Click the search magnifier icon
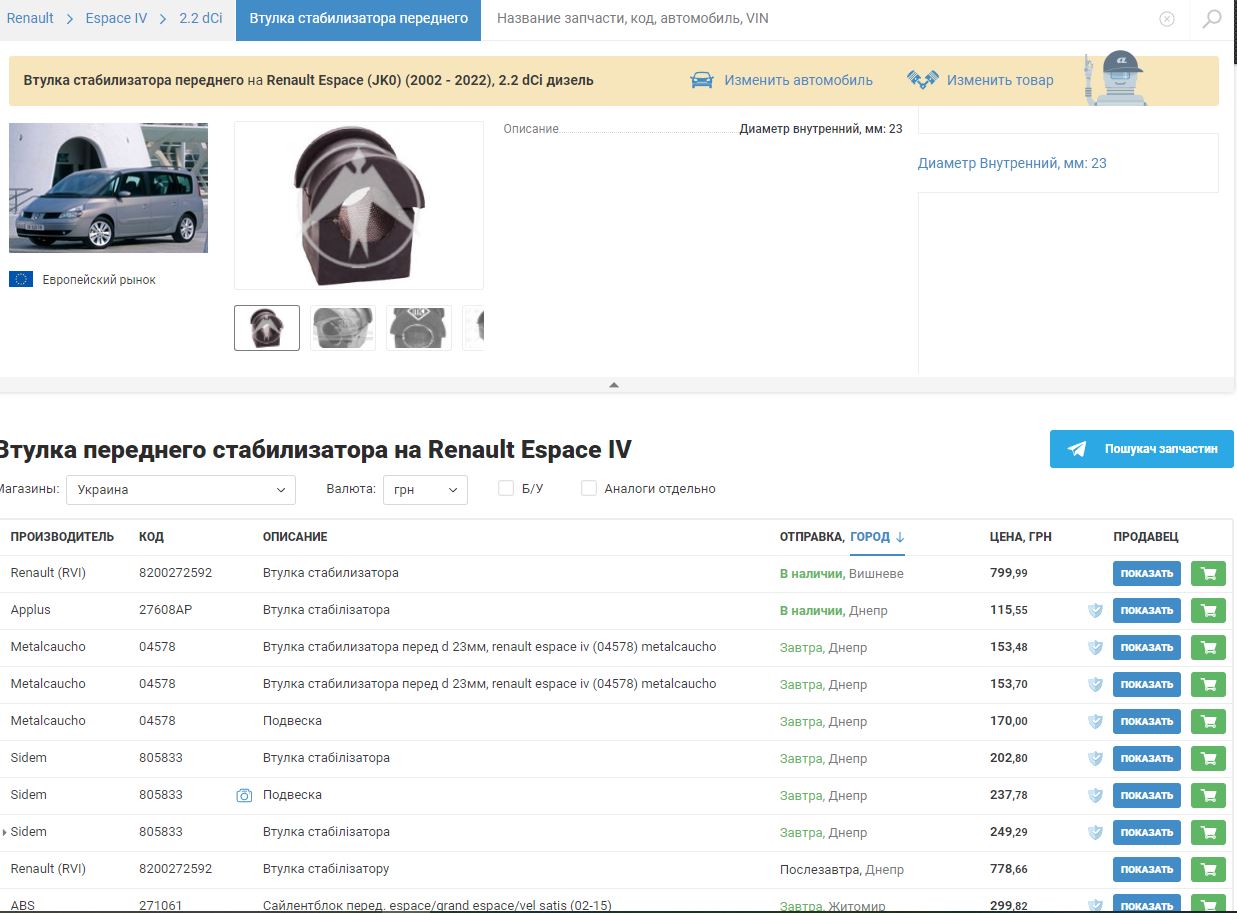Screen dimensions: 1237x913 1212,19
